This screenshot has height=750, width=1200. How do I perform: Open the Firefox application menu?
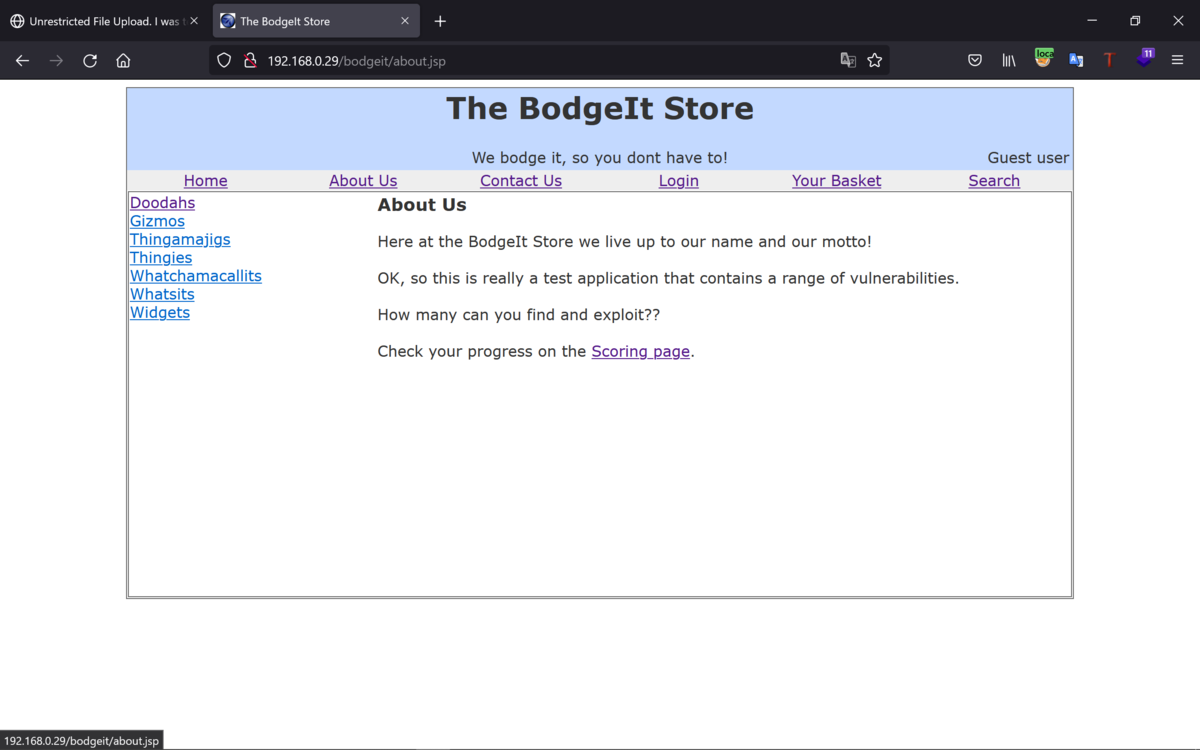pyautogui.click(x=1178, y=60)
